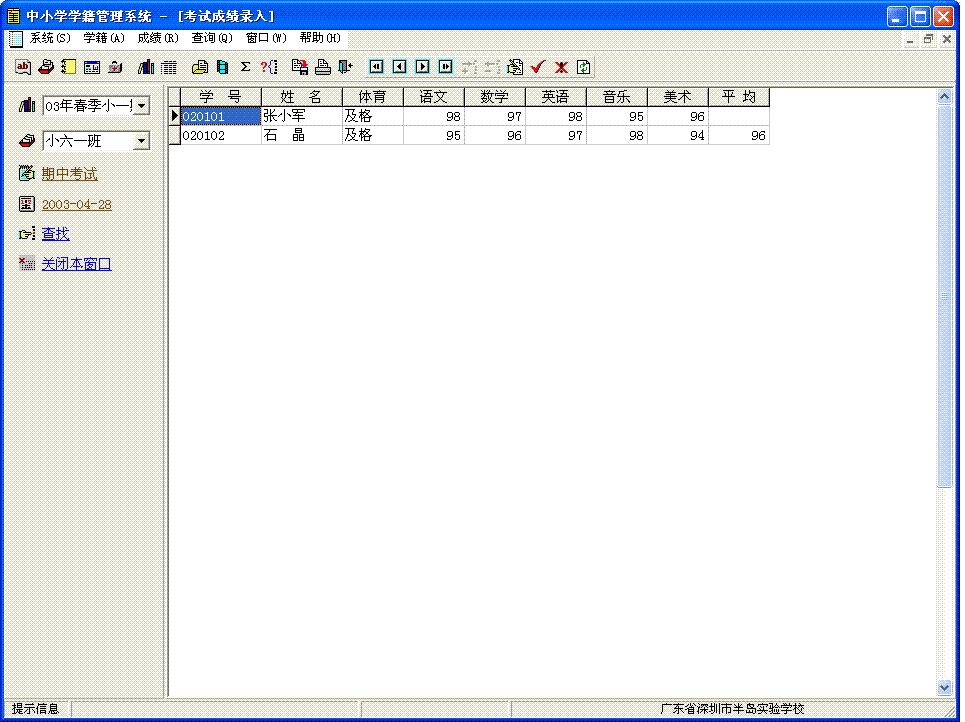Click the 查找 search link
This screenshot has height=722, width=965.
click(55, 234)
